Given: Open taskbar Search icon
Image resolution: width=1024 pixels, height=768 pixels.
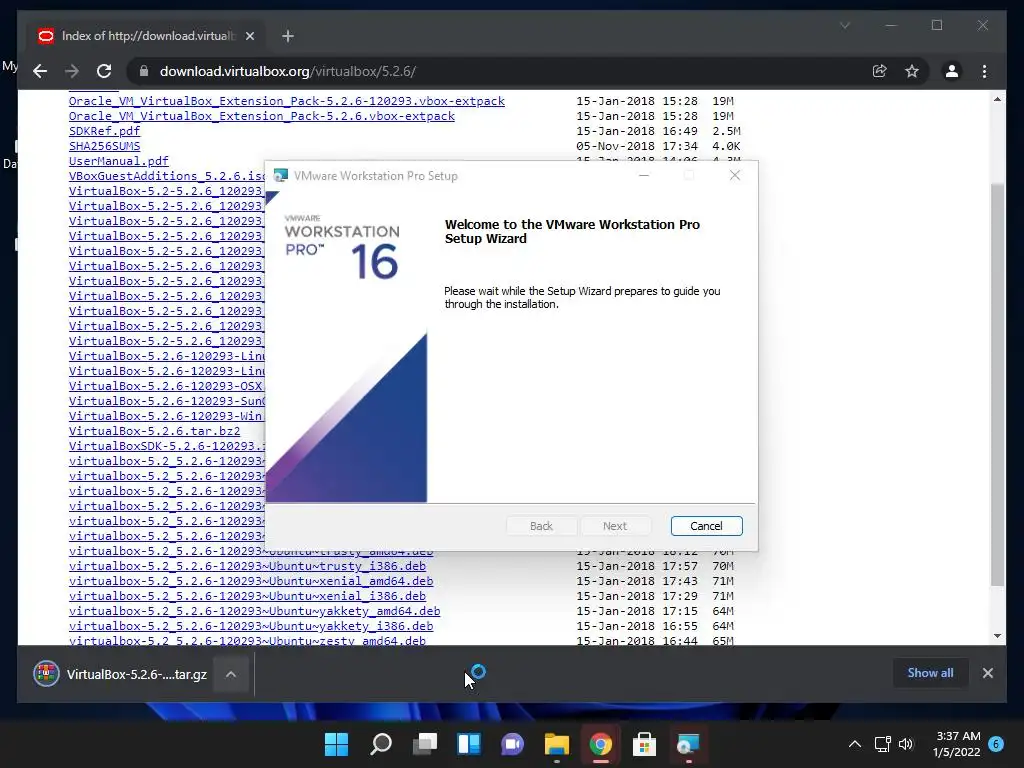Looking at the screenshot, I should point(381,744).
